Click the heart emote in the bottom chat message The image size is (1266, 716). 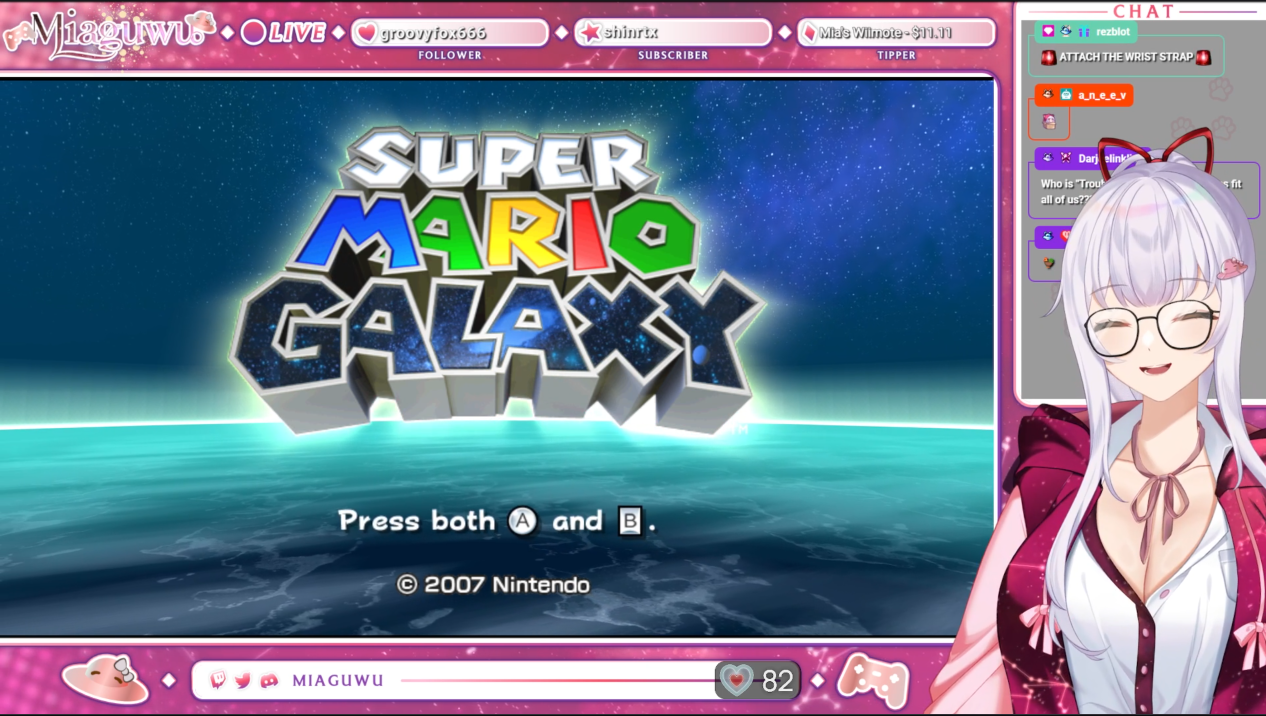[x=1048, y=263]
